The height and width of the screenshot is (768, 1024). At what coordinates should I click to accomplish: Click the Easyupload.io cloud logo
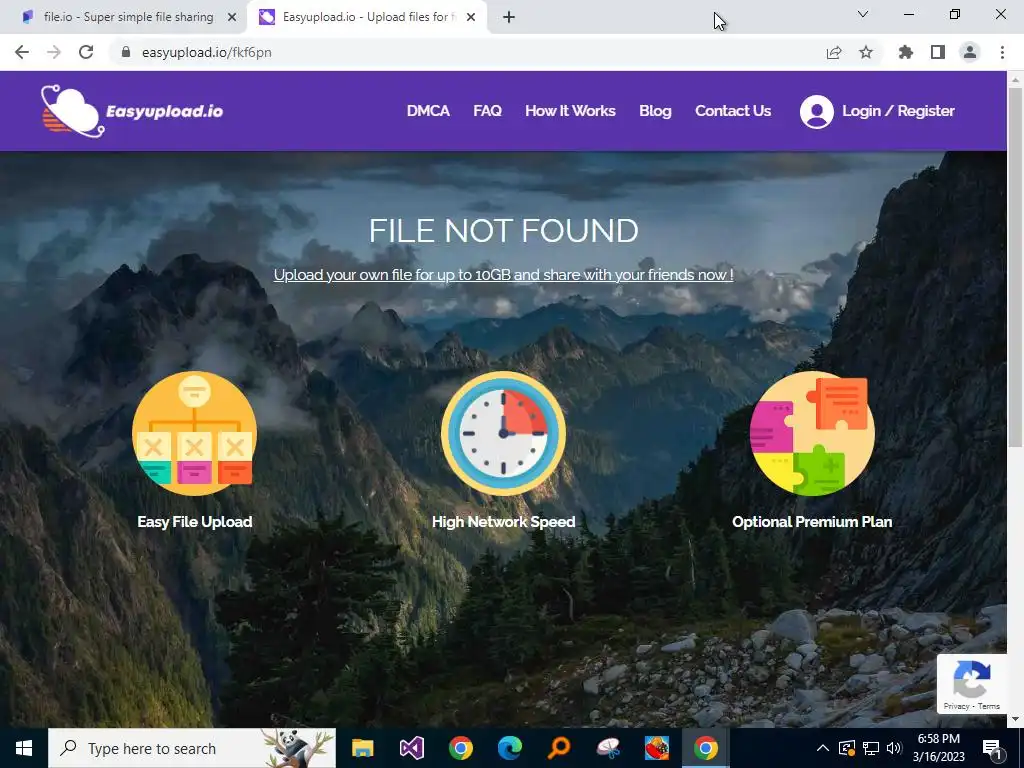point(72,111)
